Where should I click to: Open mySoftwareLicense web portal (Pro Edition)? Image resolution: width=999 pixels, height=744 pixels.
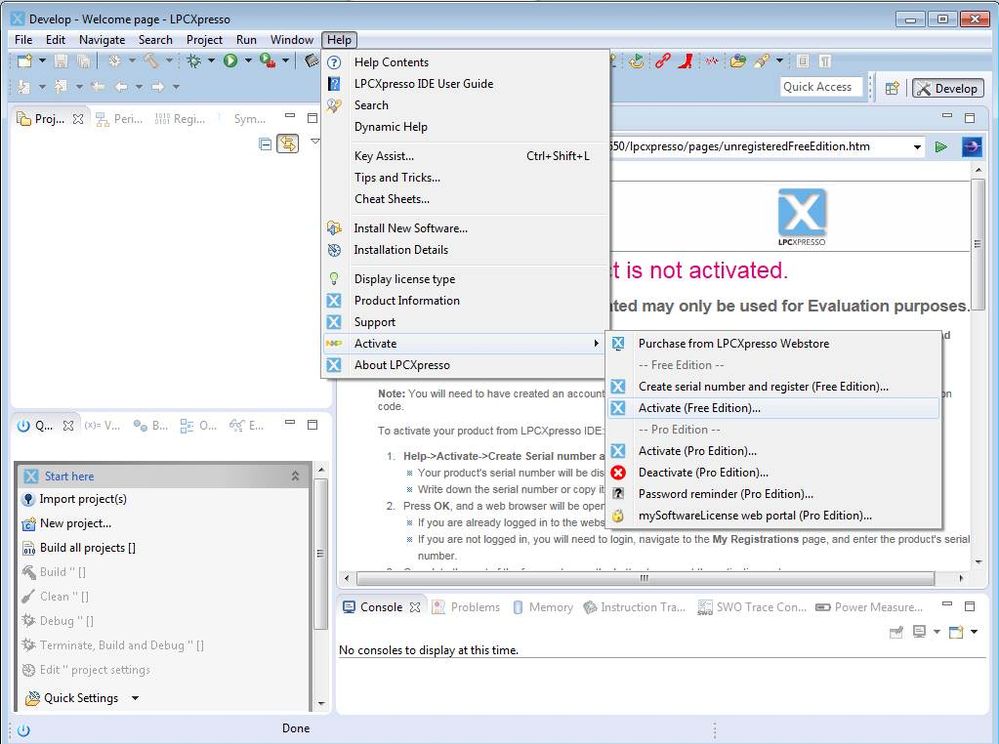tap(773, 515)
